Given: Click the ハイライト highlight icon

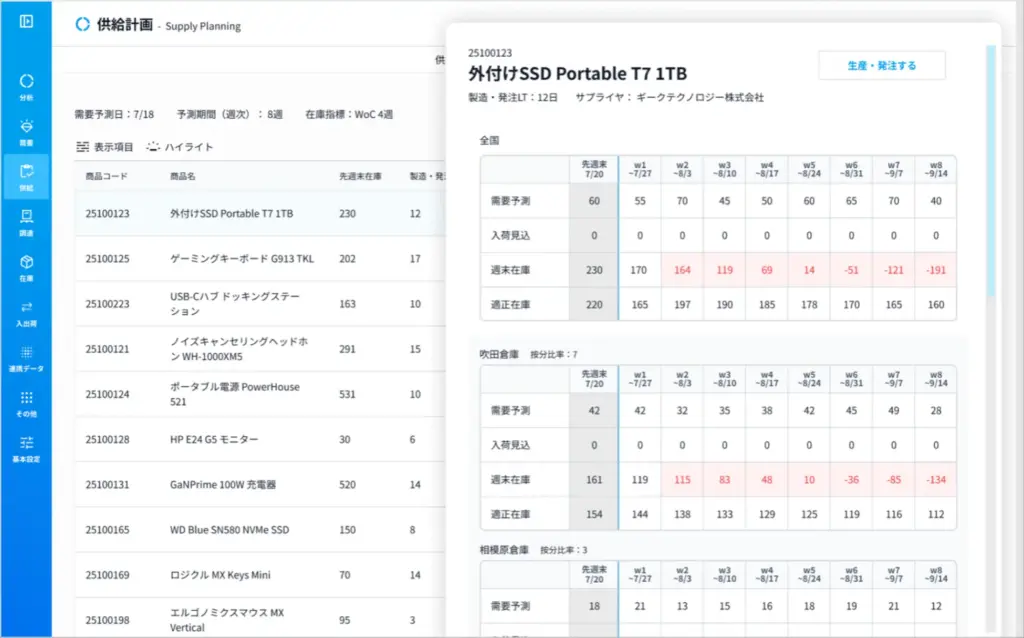Looking at the screenshot, I should 153,147.
